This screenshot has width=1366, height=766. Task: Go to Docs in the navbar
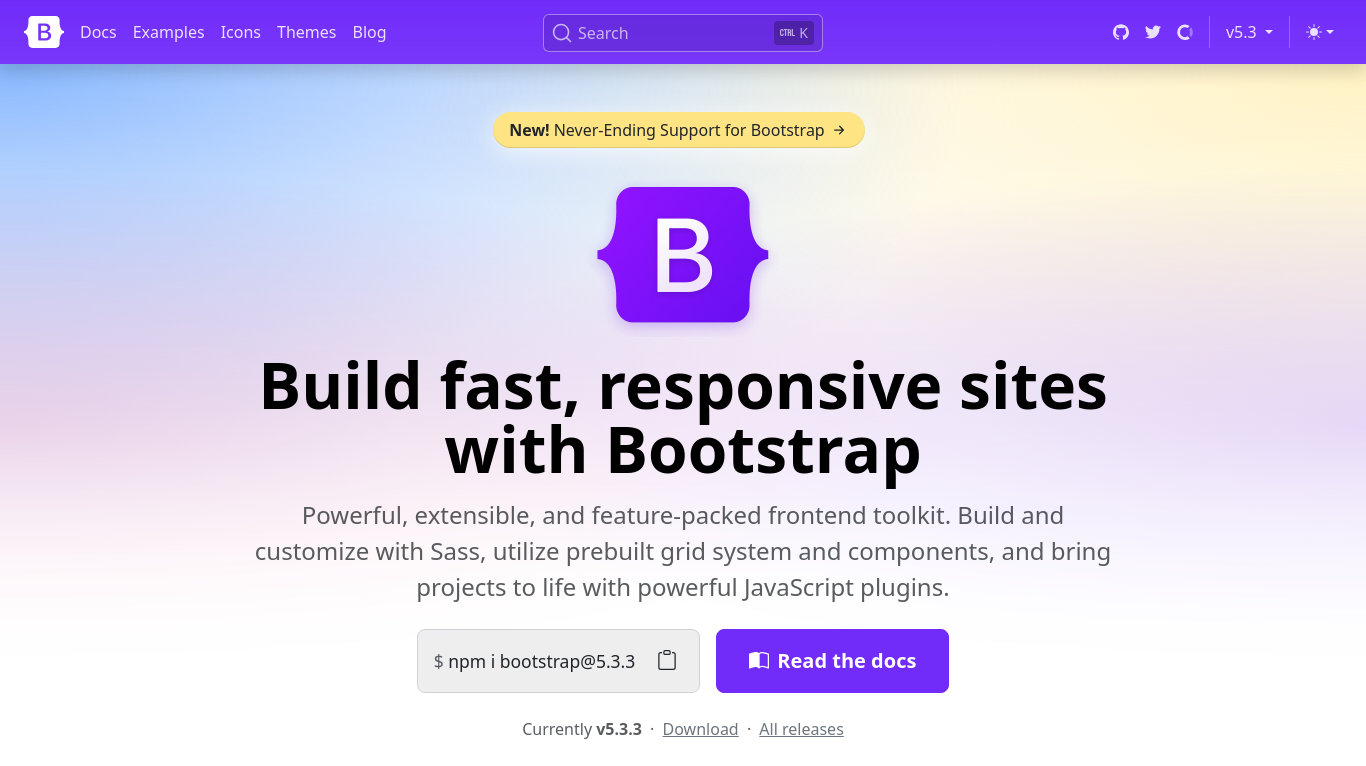[x=98, y=32]
